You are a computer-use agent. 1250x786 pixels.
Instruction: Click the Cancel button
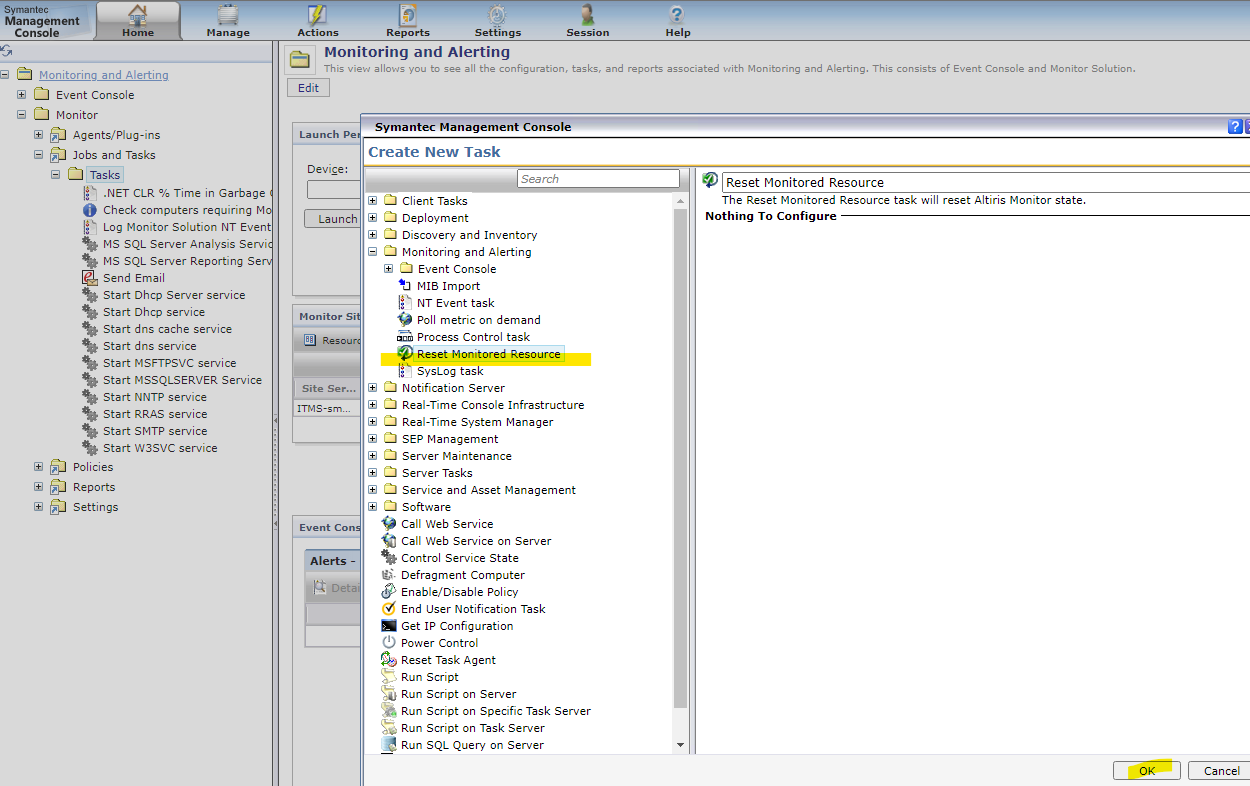pyautogui.click(x=1221, y=771)
